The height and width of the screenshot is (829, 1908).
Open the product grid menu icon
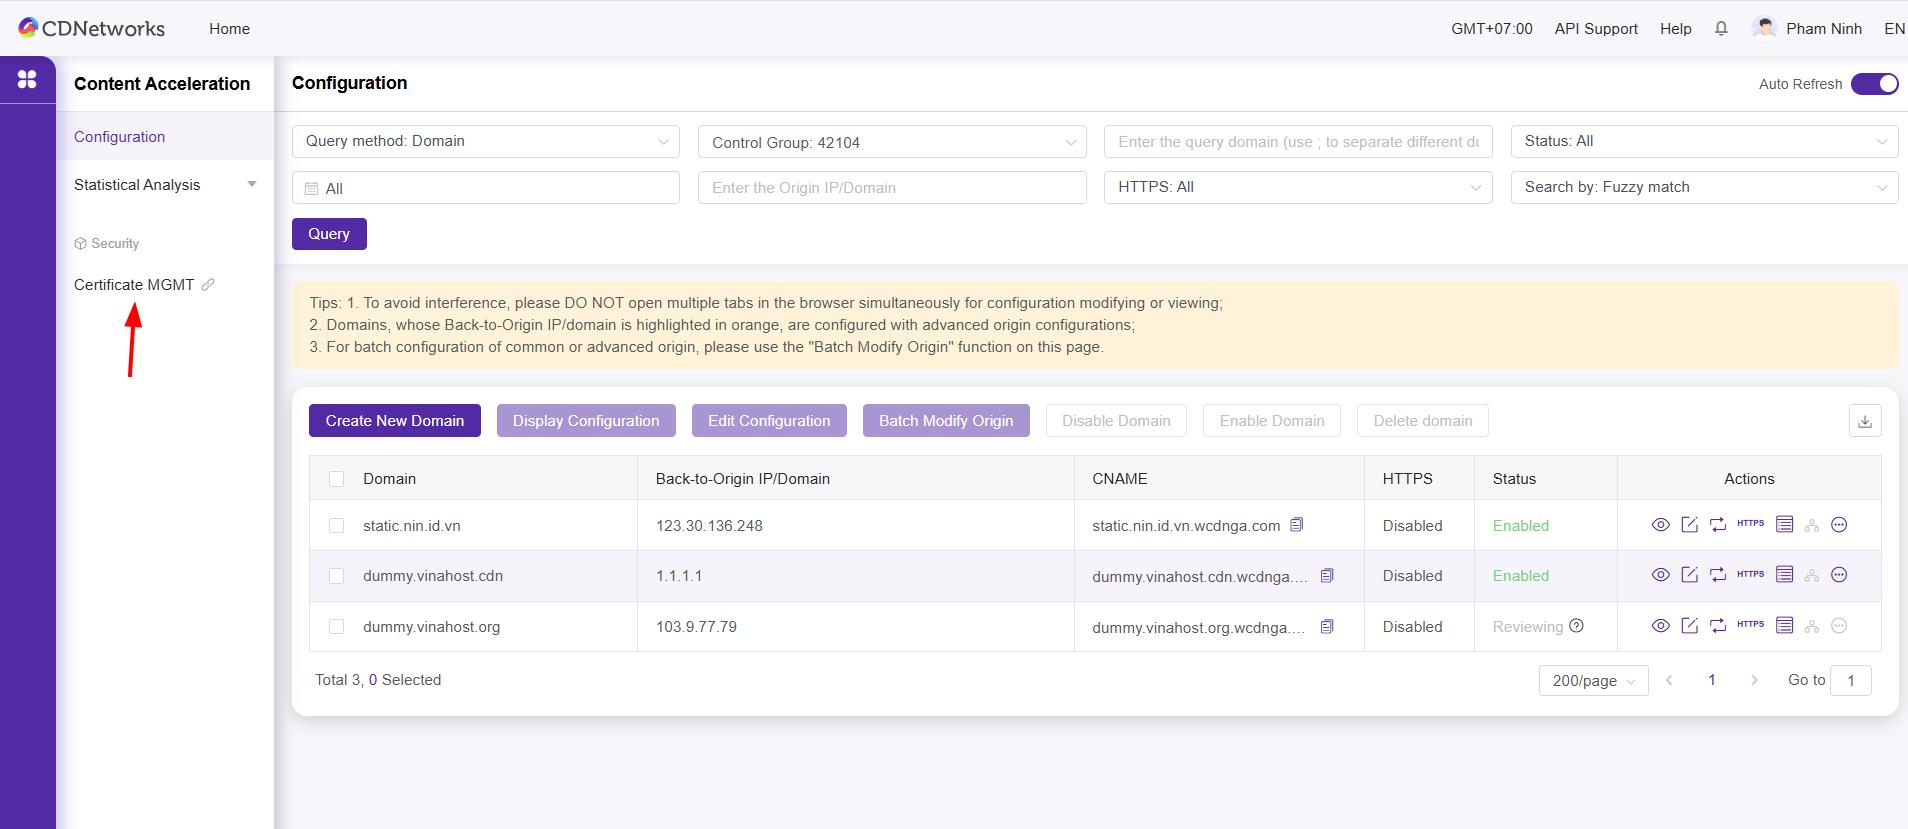27,79
